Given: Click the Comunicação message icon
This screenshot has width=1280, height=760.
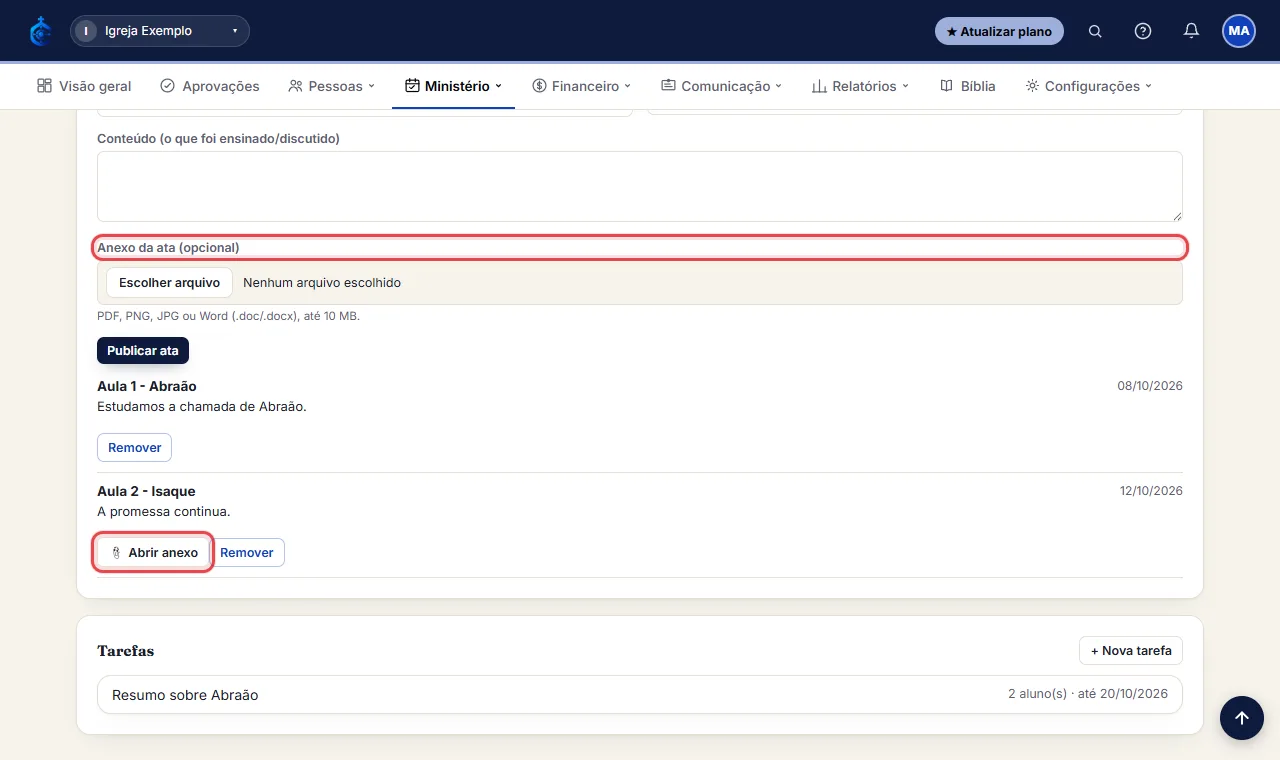Looking at the screenshot, I should (x=668, y=86).
